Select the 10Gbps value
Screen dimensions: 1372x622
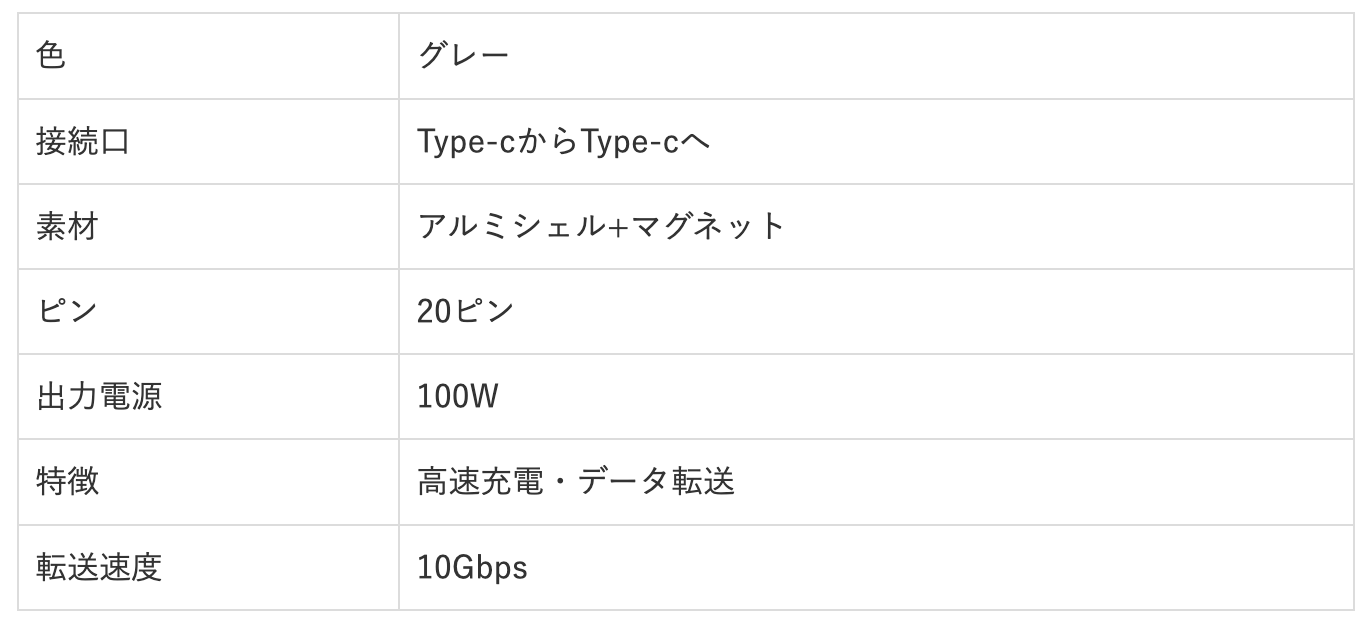pyautogui.click(x=472, y=568)
